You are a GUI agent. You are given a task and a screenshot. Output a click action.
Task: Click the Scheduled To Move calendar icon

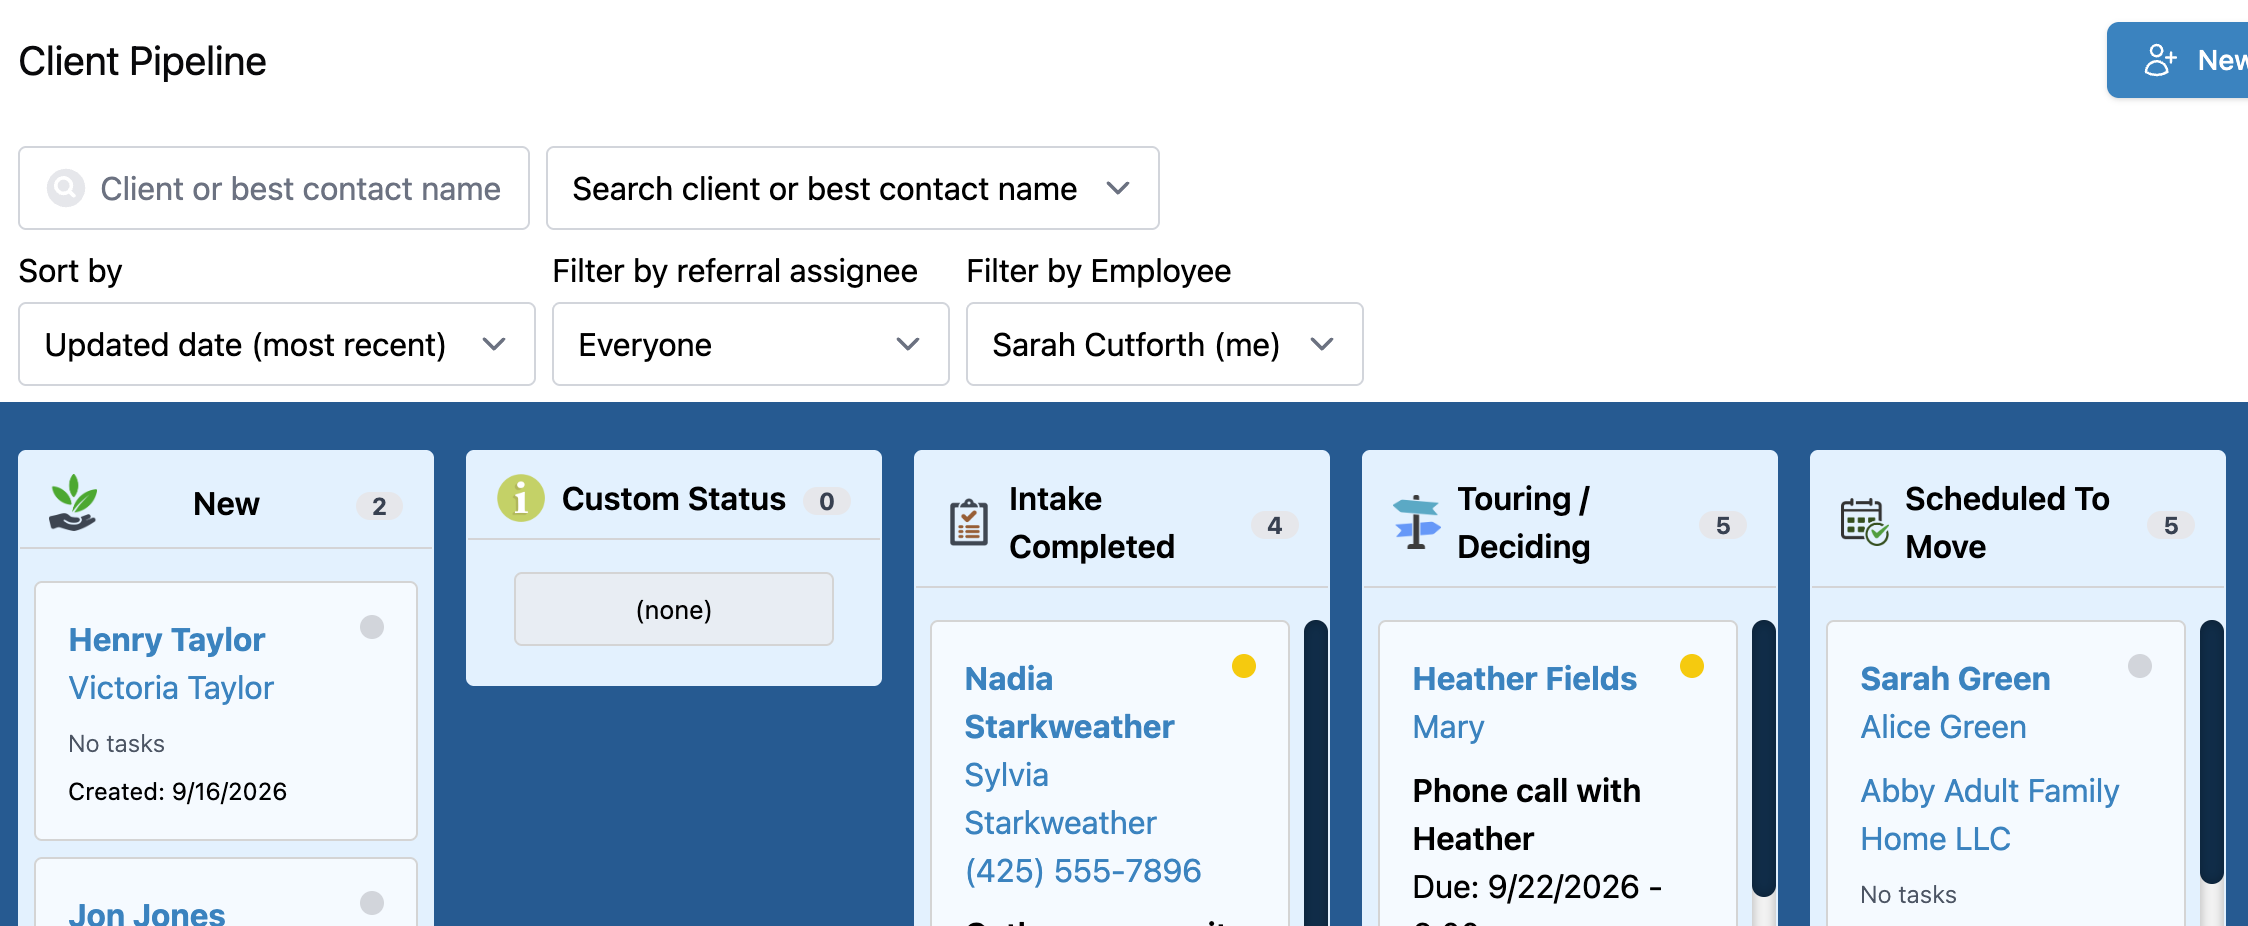click(x=1864, y=522)
